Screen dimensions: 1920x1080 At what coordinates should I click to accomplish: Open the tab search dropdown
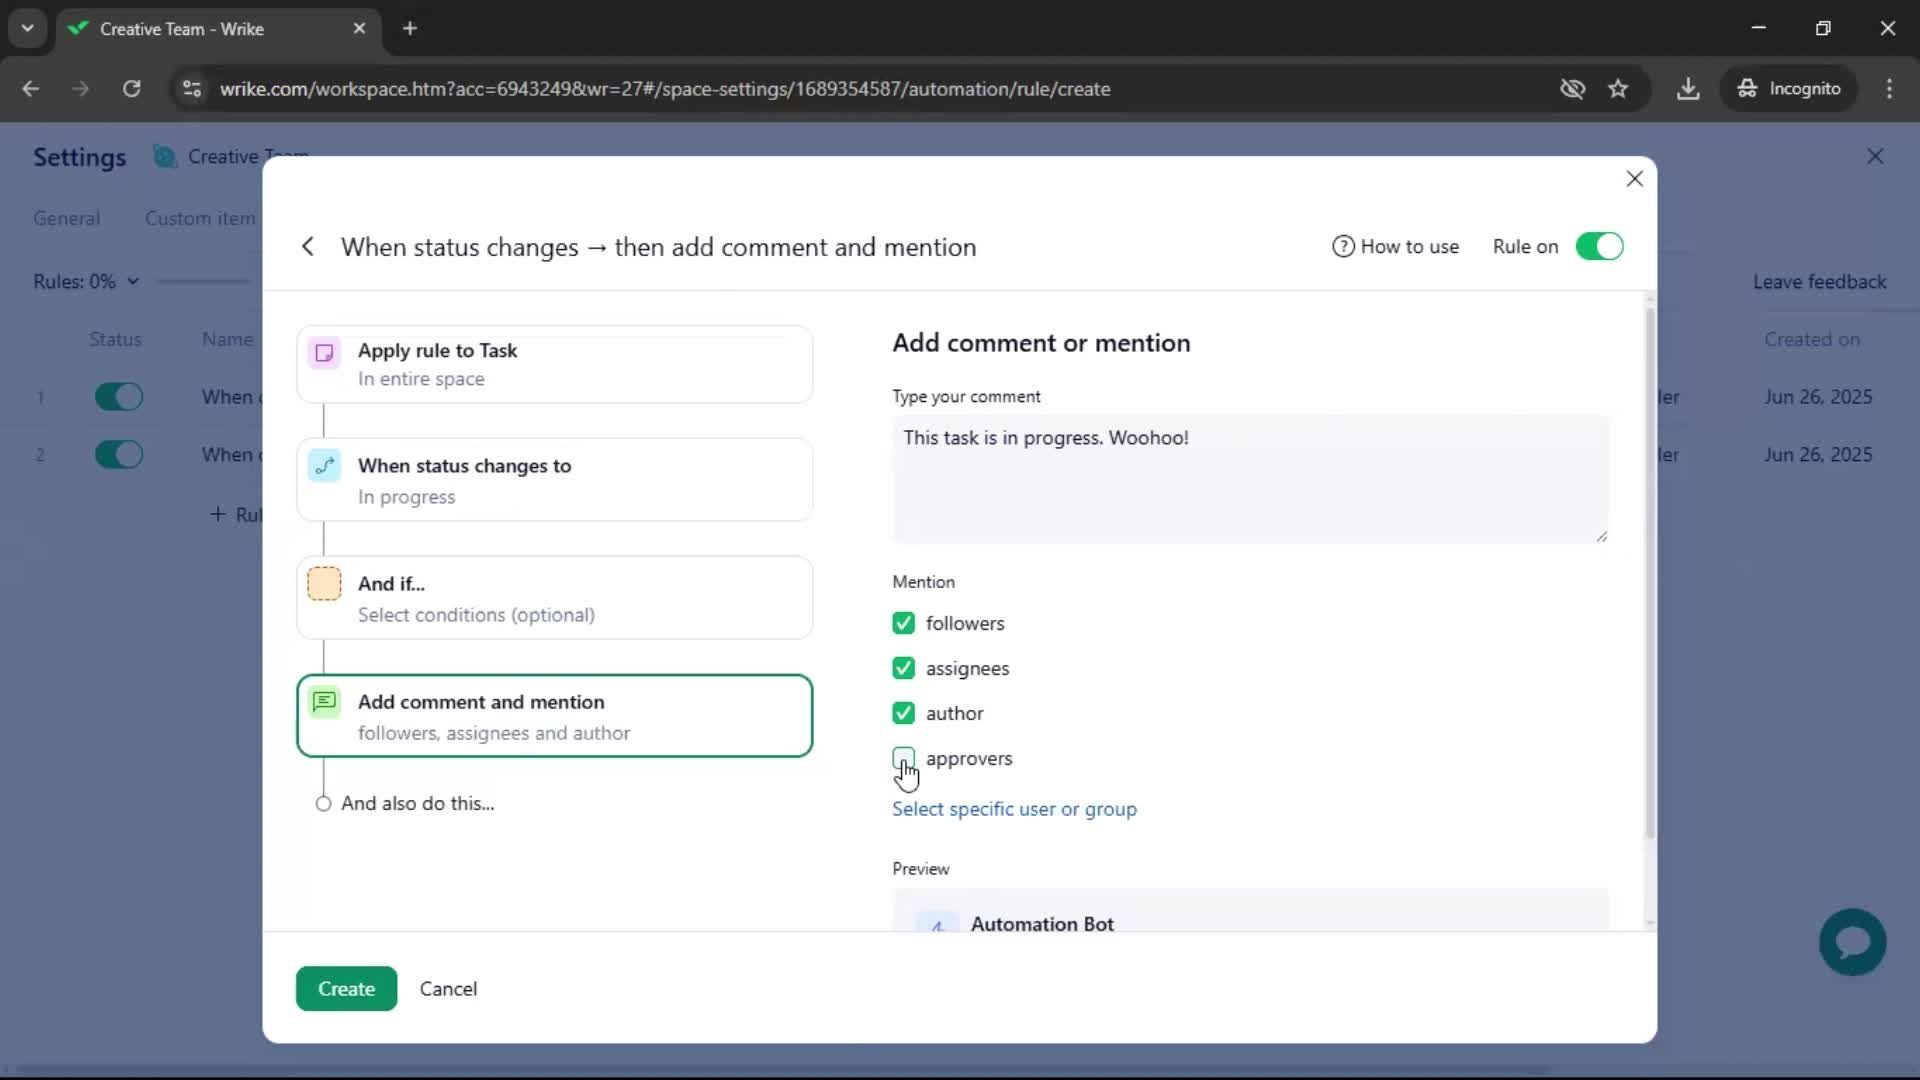[28, 29]
